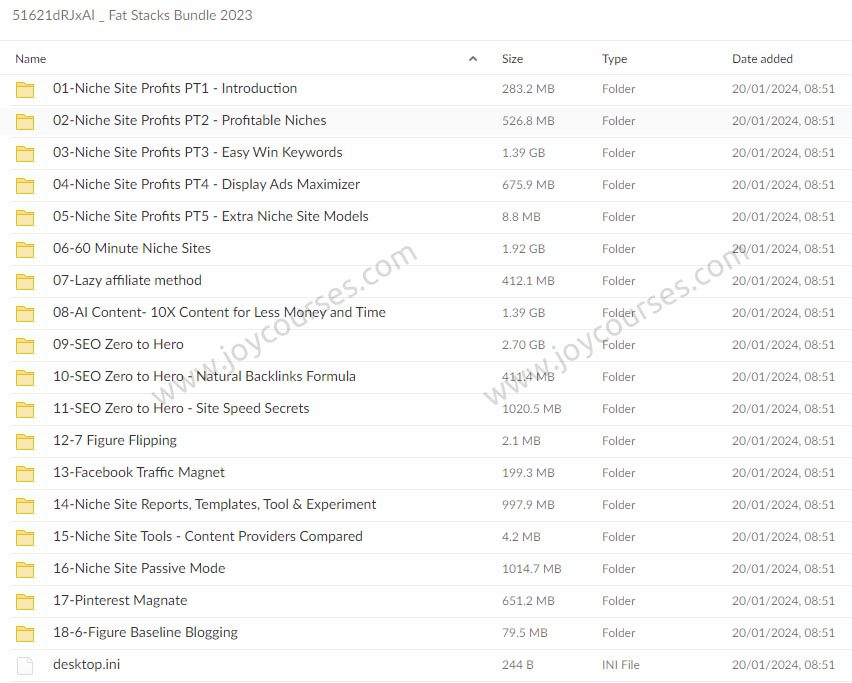Open 02-Niche Site Profits PT2 - Profitable Niches
This screenshot has height=683, width=852.
pyautogui.click(x=190, y=120)
